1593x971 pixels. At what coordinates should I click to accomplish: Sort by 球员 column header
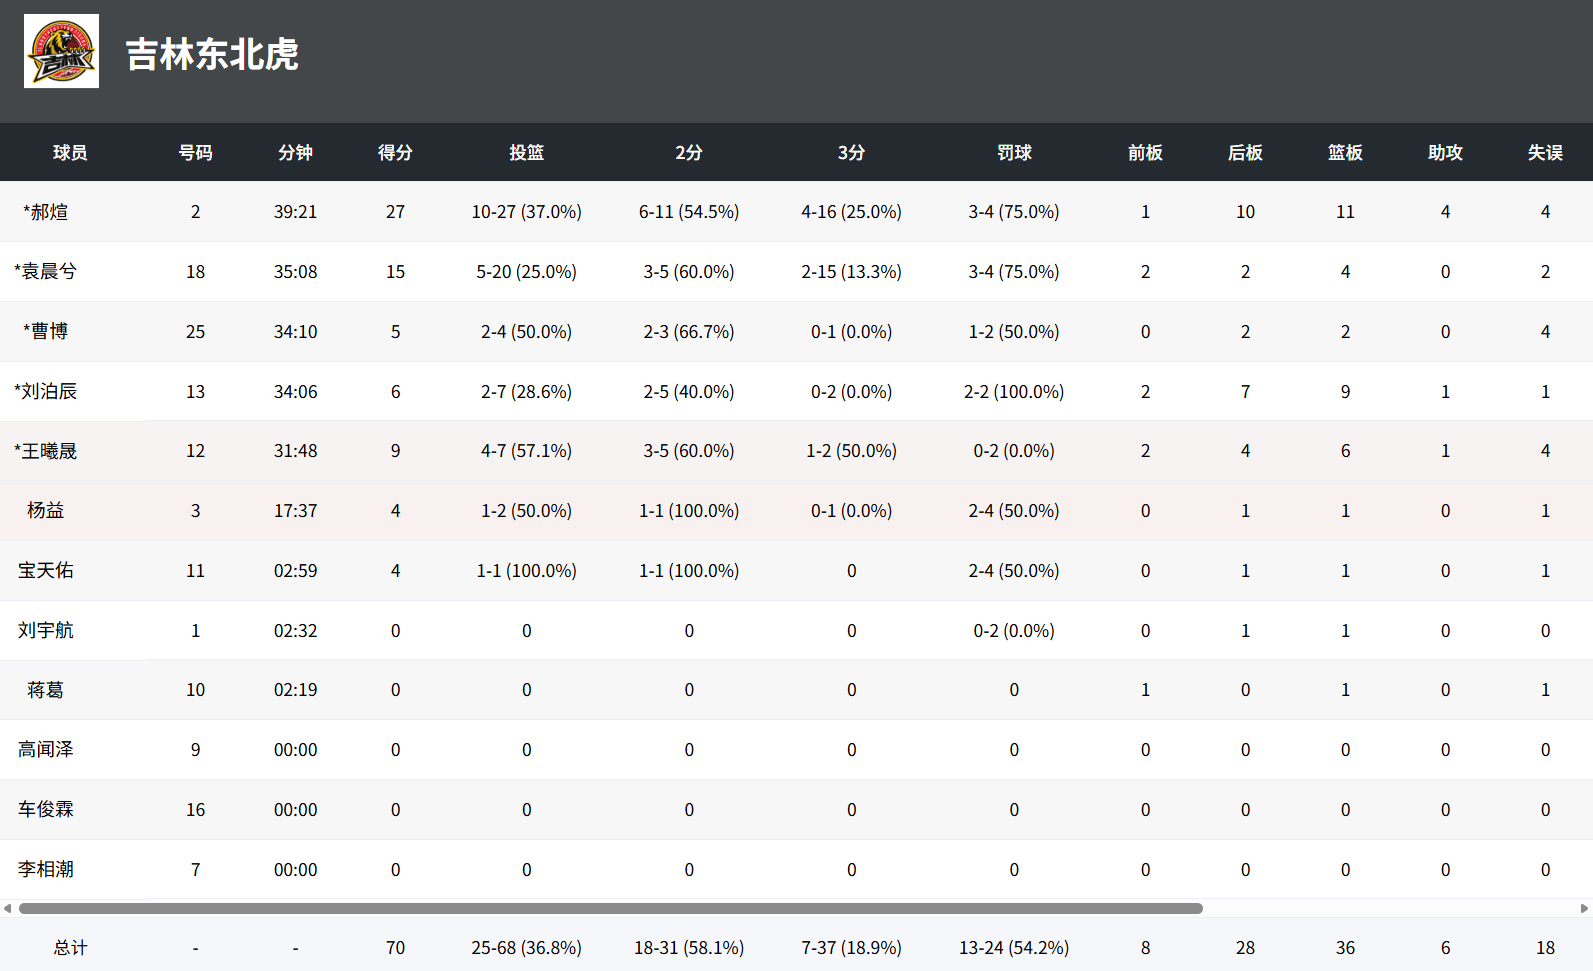(70, 153)
